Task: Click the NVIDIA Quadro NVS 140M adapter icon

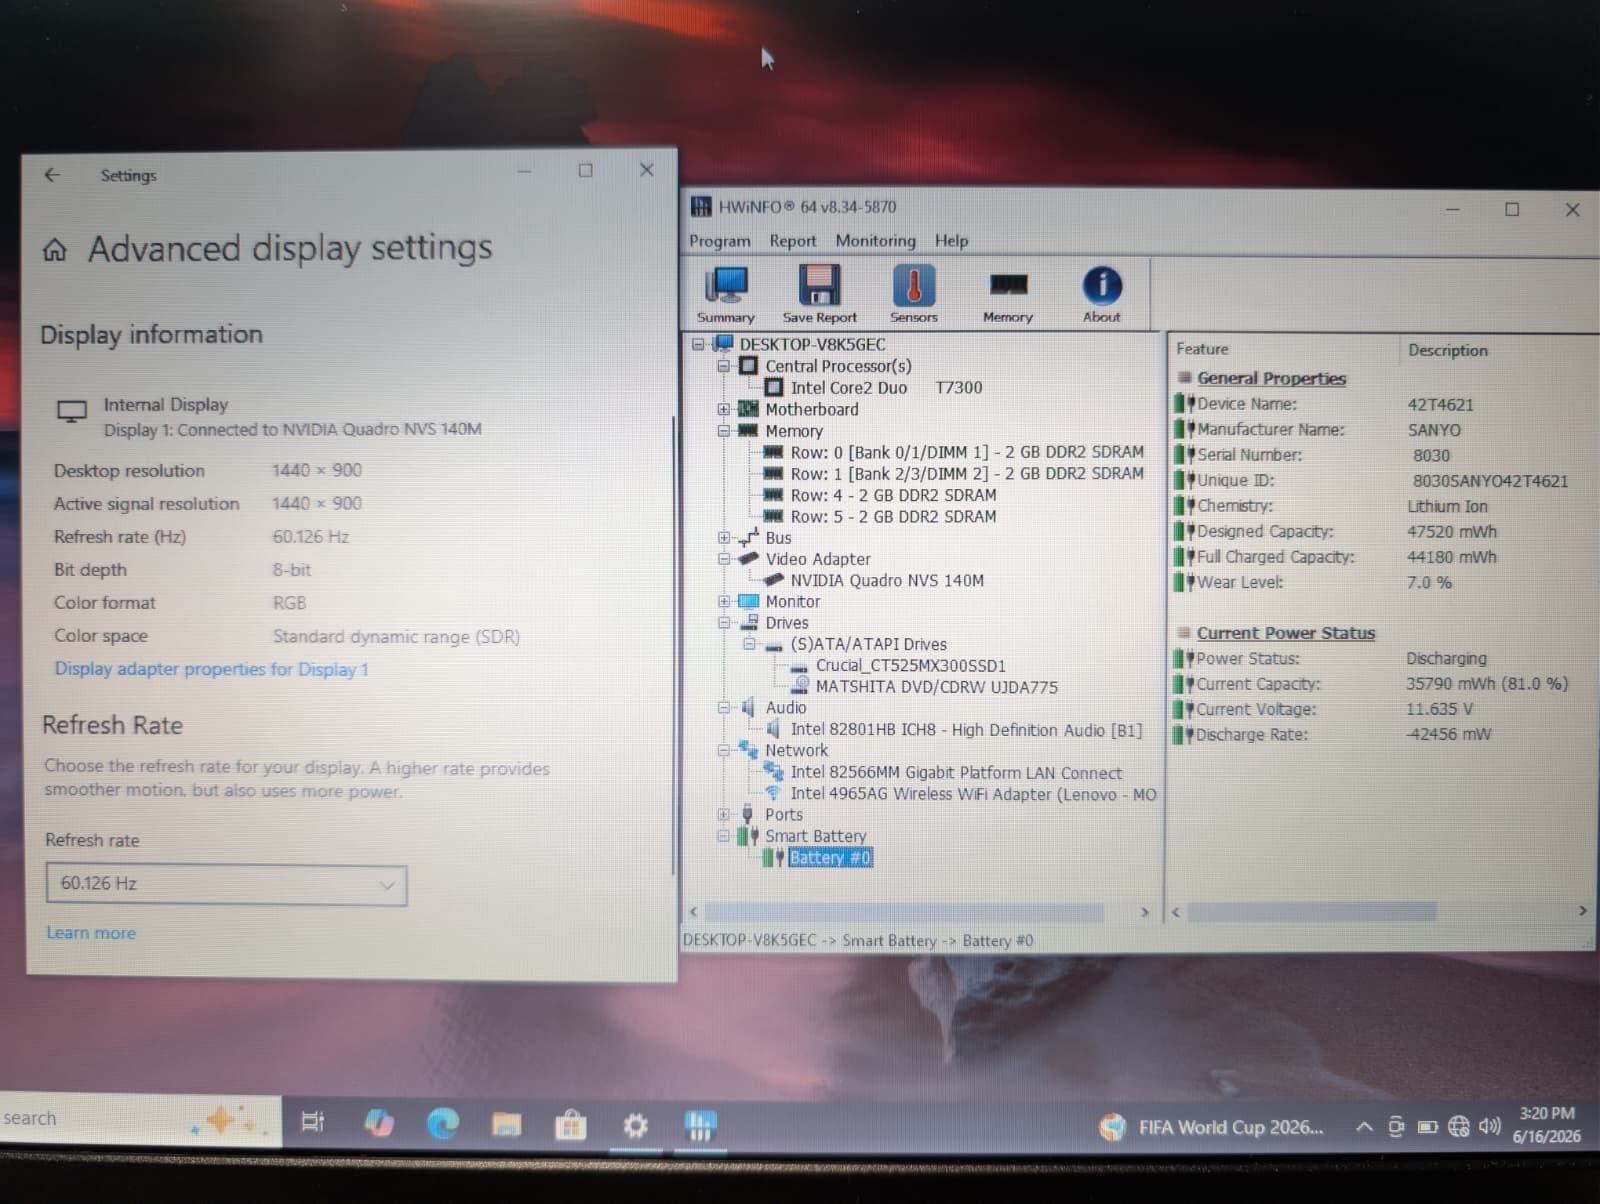Action: click(x=773, y=580)
